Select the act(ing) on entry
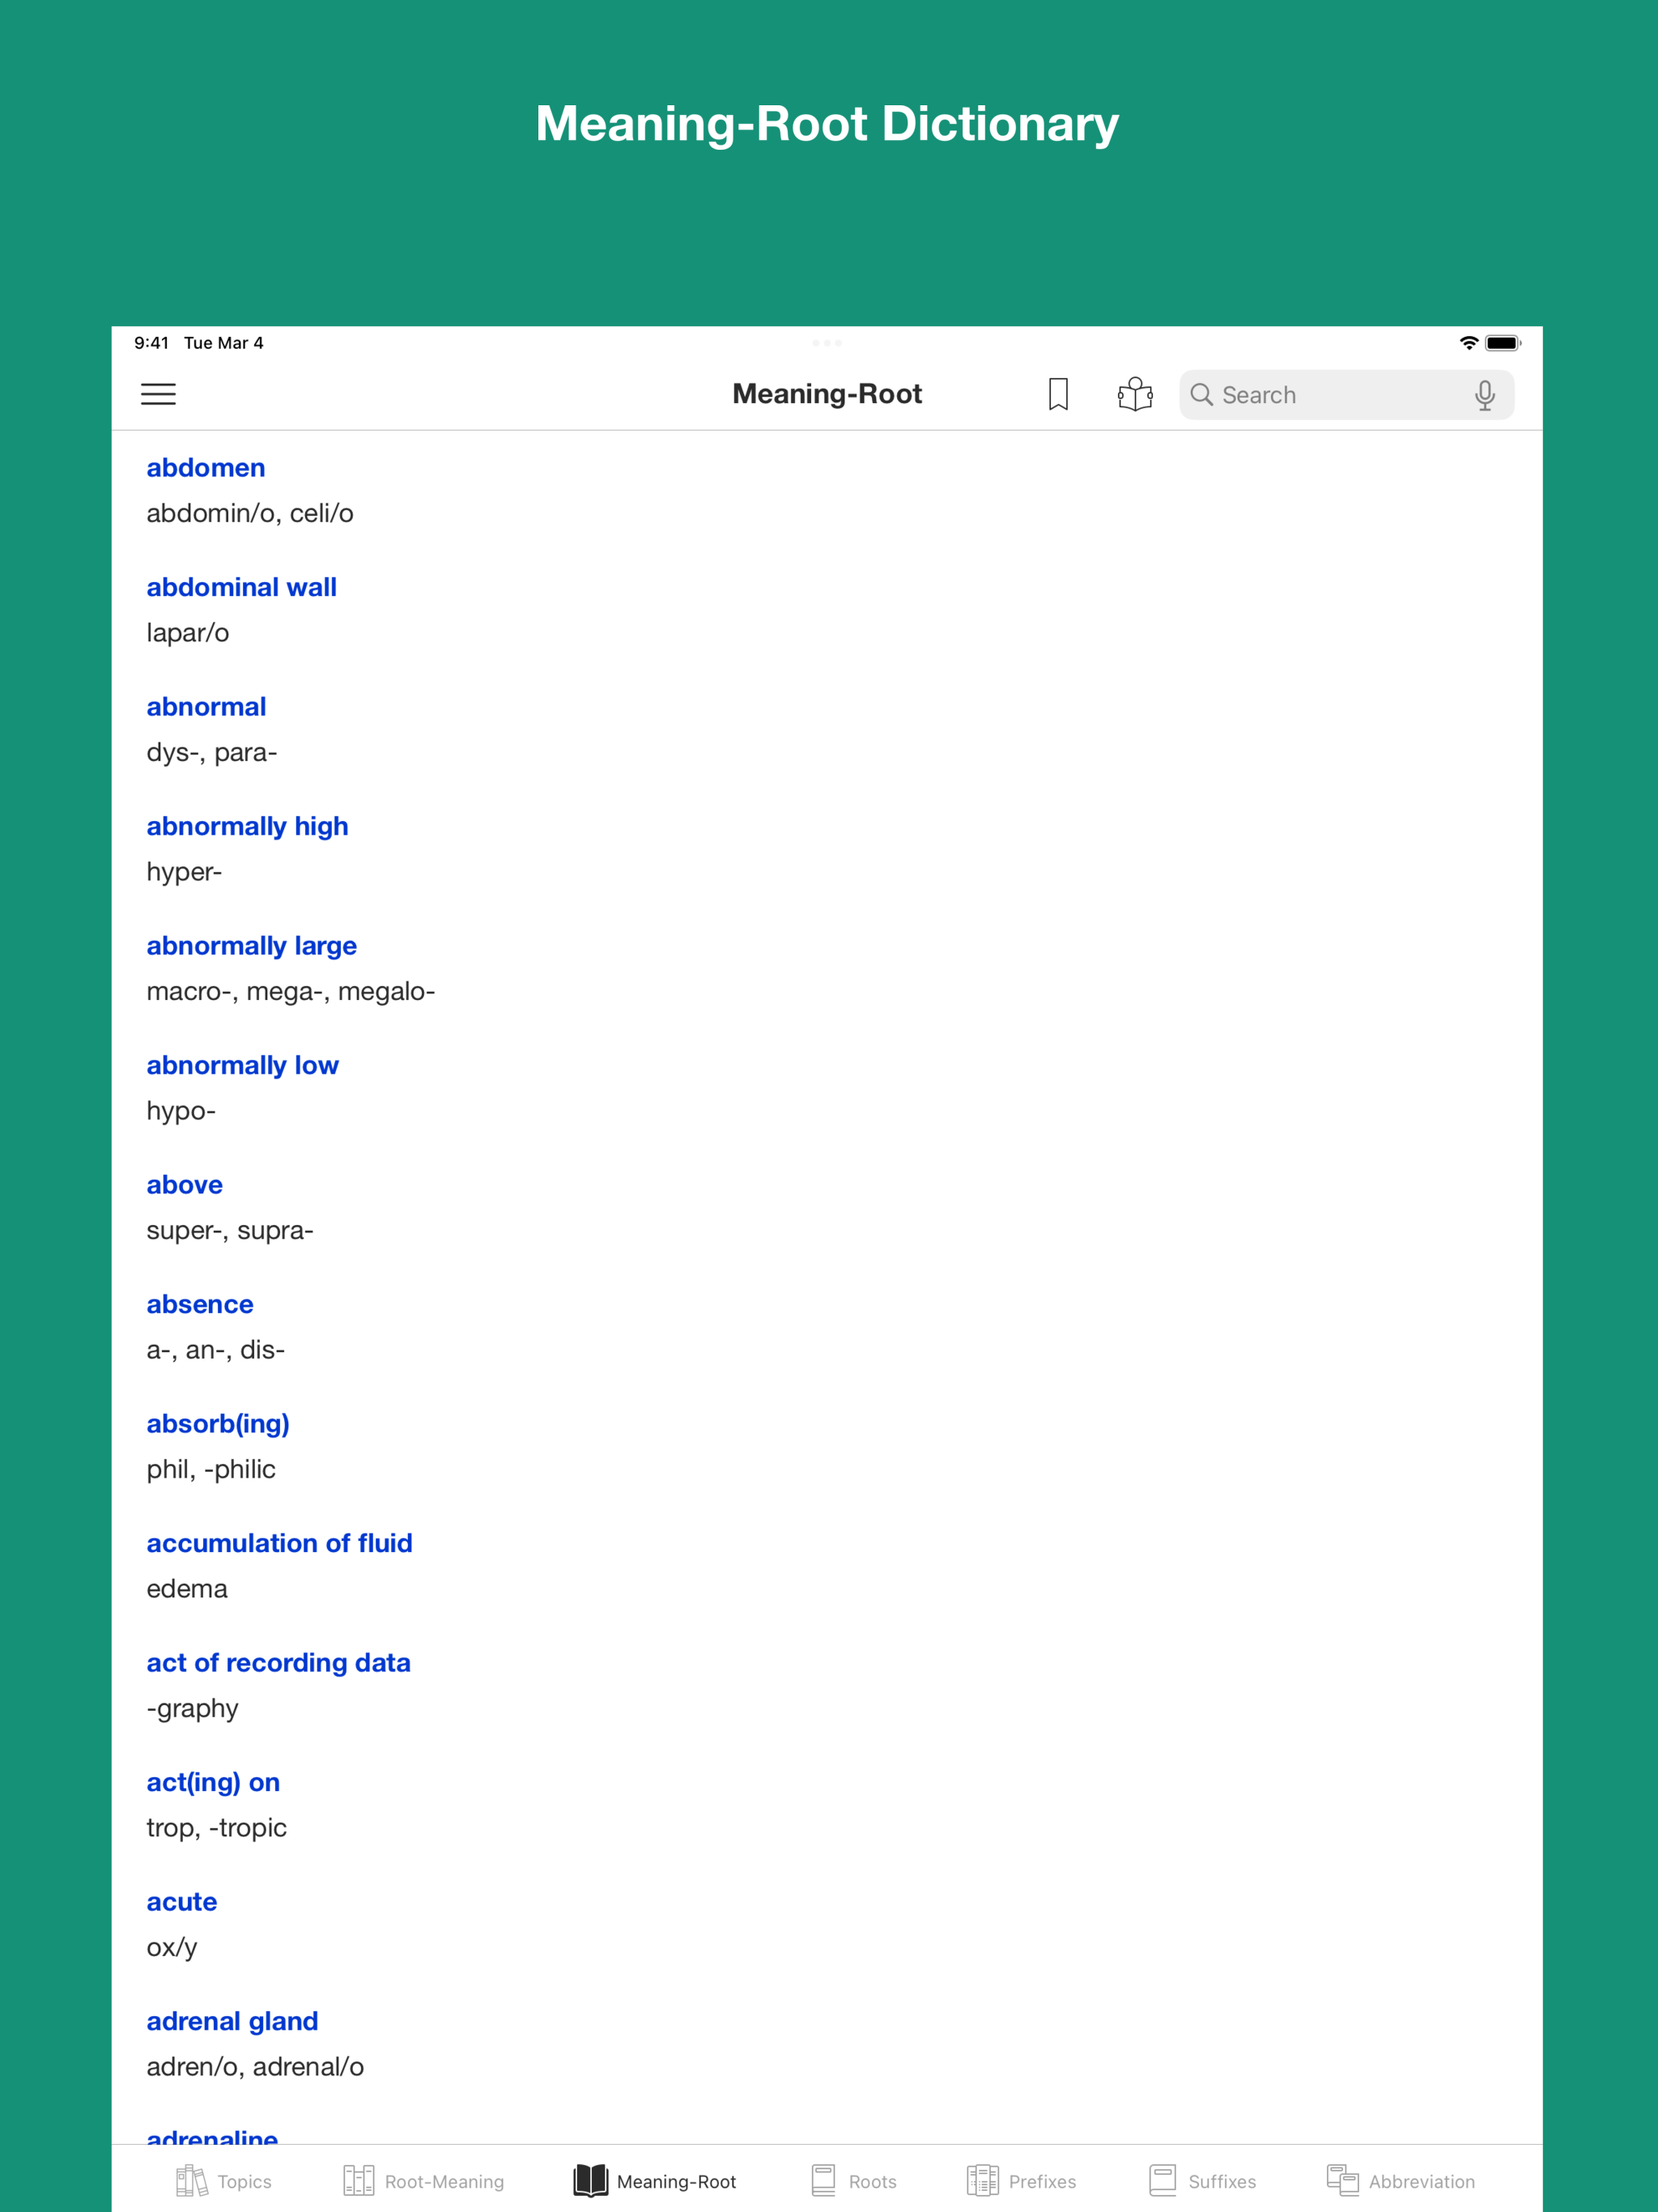The height and width of the screenshot is (2212, 1658). (213, 1783)
